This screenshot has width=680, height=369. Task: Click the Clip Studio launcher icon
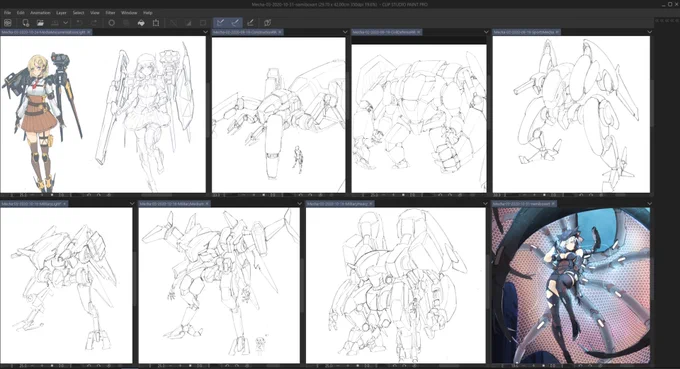tap(8, 23)
